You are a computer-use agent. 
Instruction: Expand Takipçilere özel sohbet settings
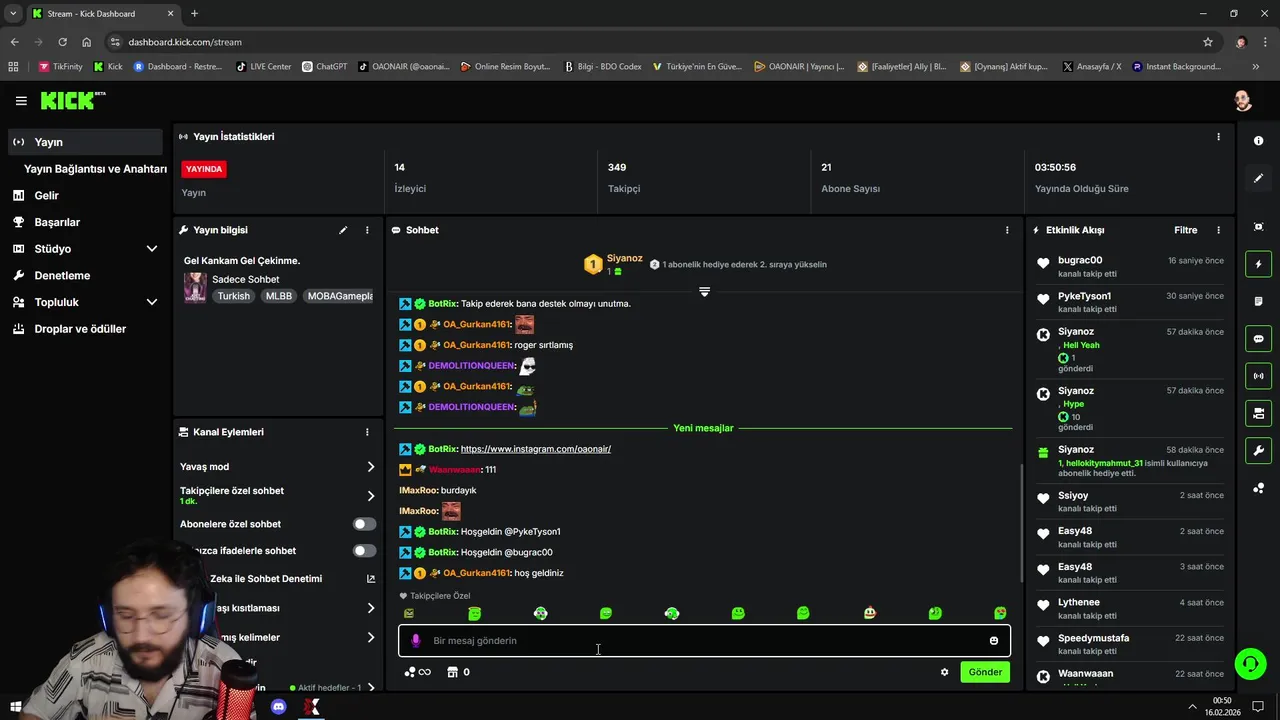pos(370,496)
